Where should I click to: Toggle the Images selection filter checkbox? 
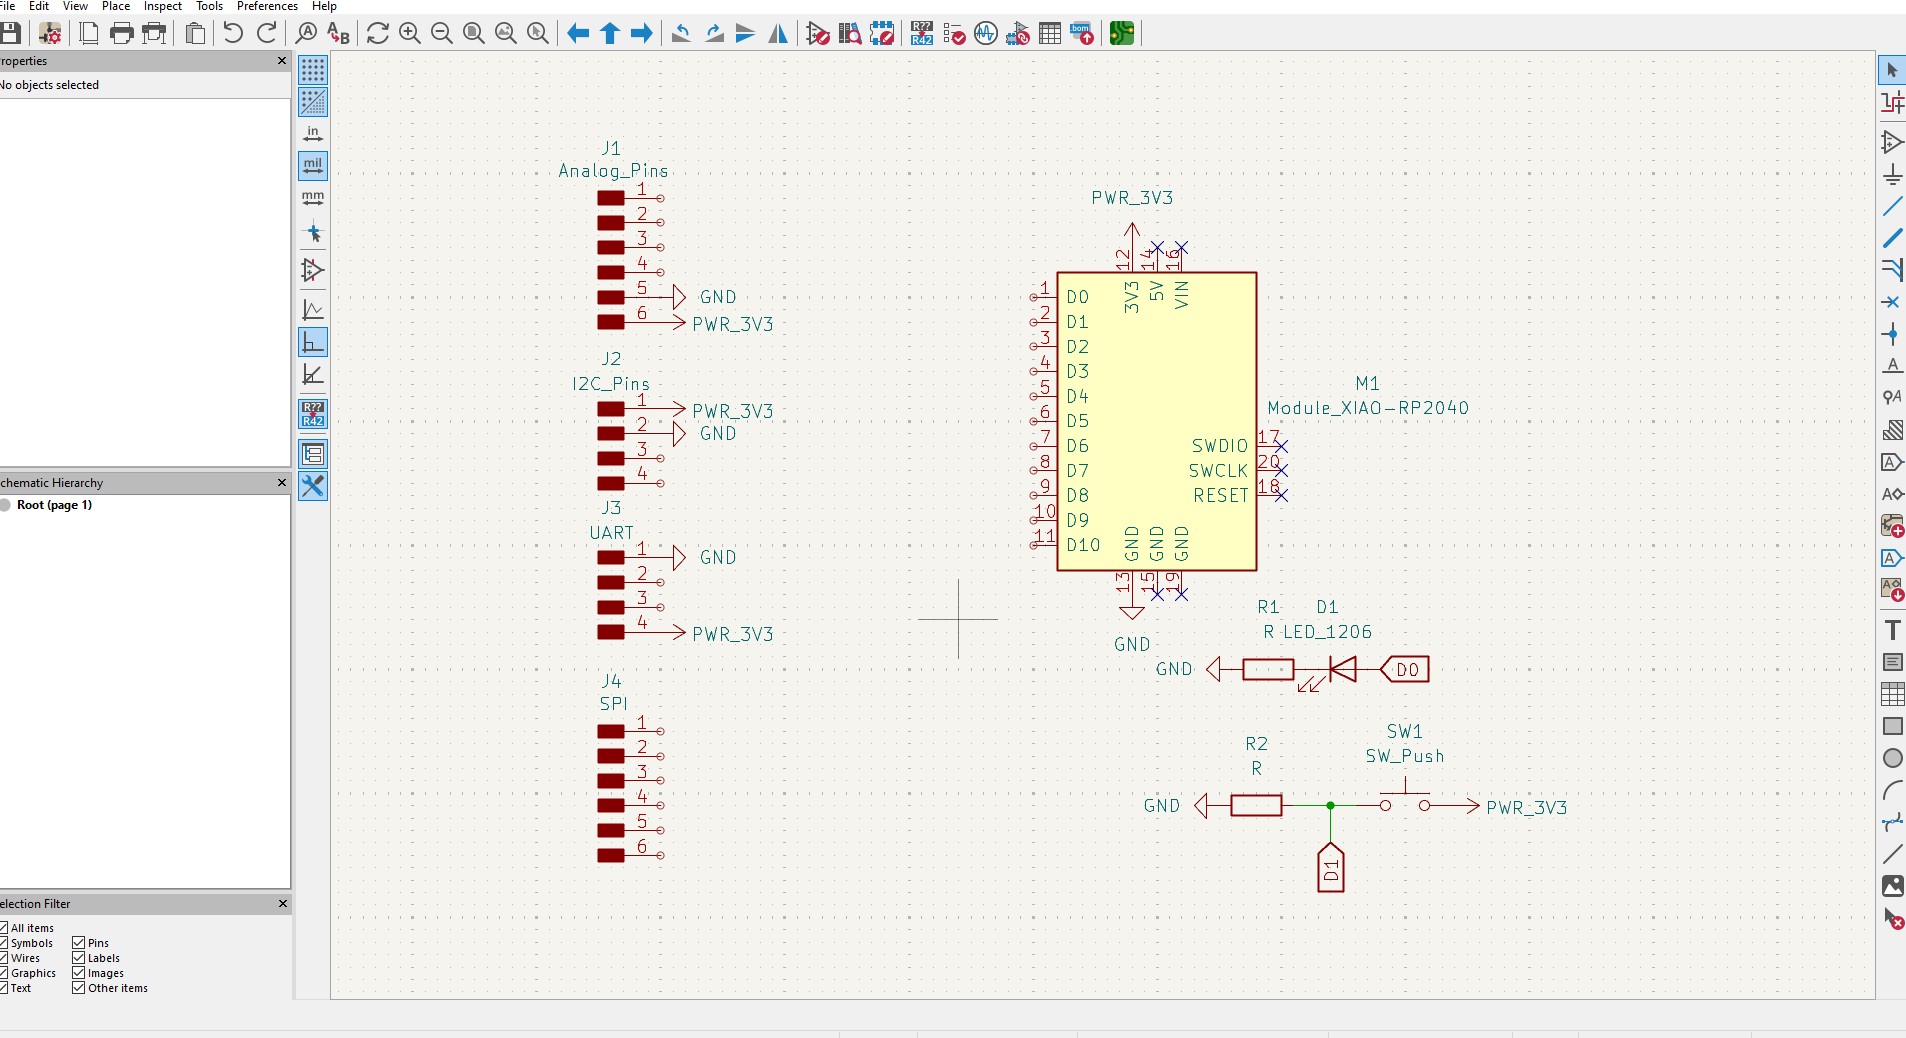click(78, 973)
